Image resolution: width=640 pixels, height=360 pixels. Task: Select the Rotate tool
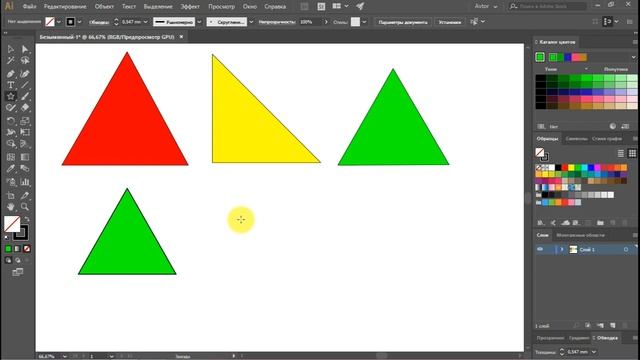(11, 121)
